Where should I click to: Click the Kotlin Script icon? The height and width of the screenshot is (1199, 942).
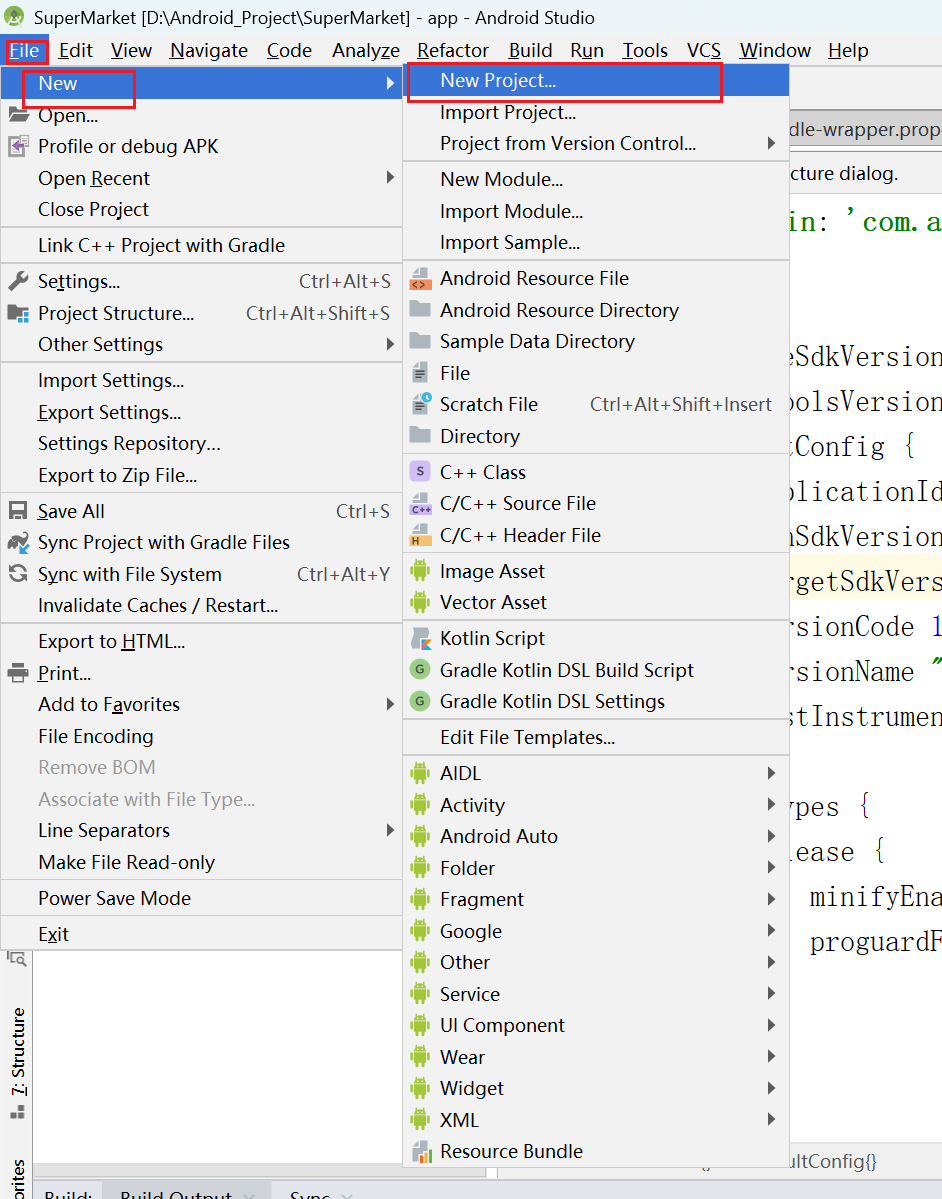click(x=421, y=638)
